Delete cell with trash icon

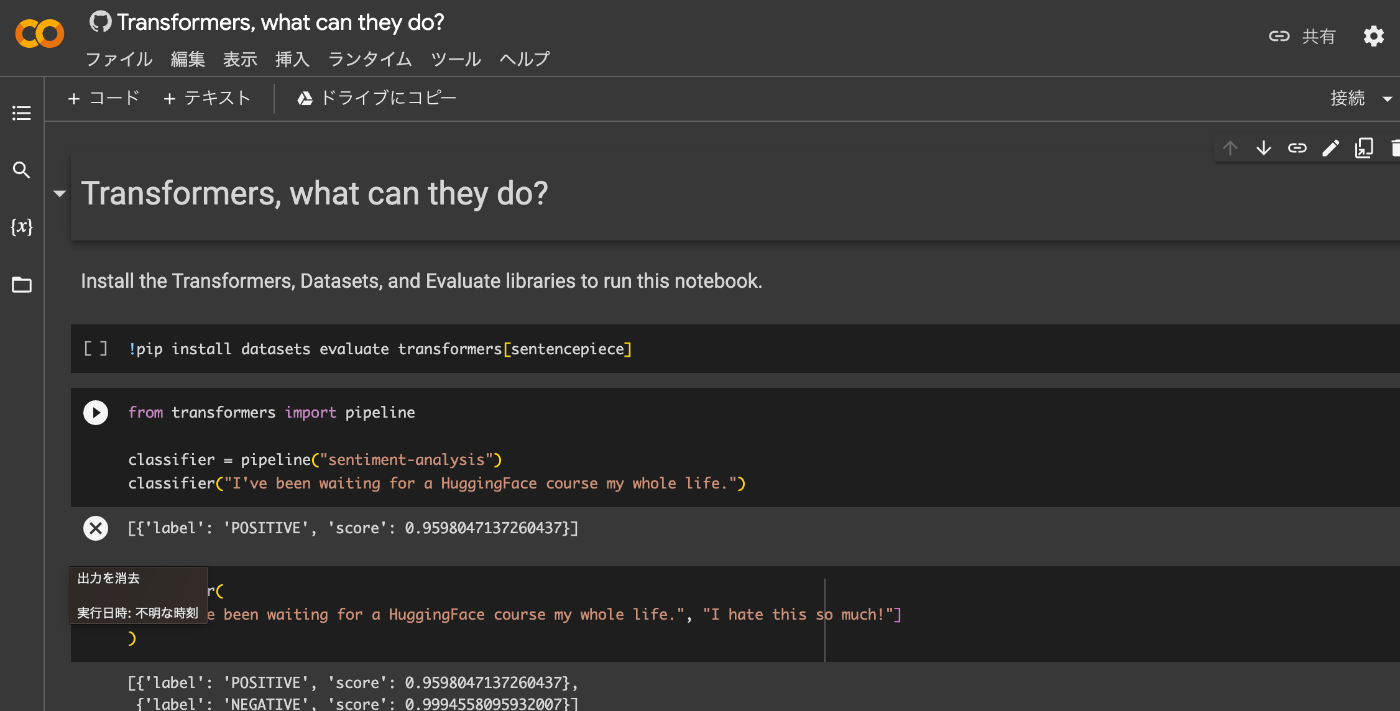pos(1395,148)
